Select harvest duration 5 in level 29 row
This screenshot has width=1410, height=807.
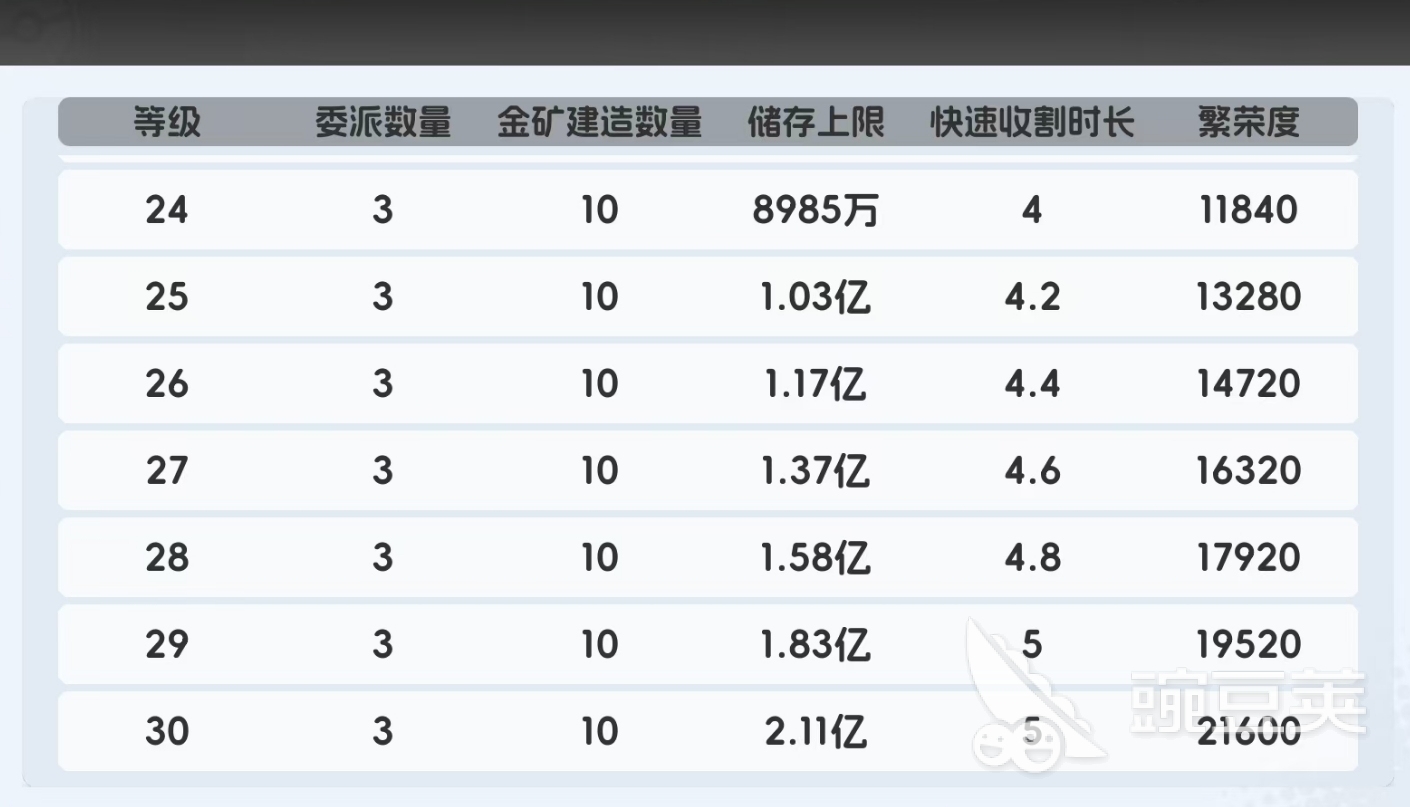(x=1032, y=645)
